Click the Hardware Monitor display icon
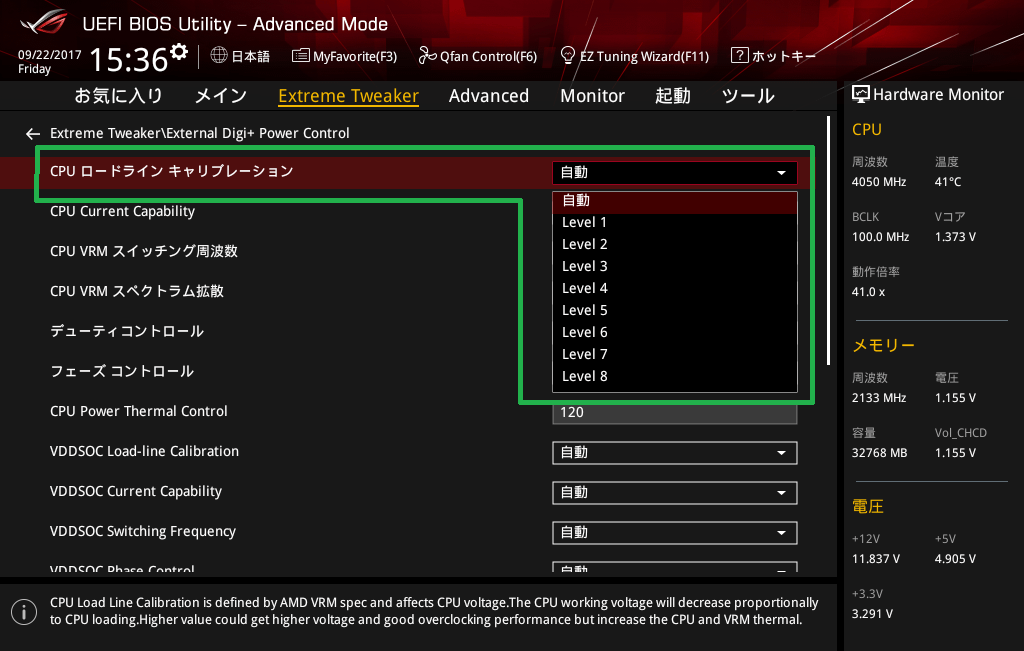This screenshot has height=651, width=1024. [x=861, y=95]
